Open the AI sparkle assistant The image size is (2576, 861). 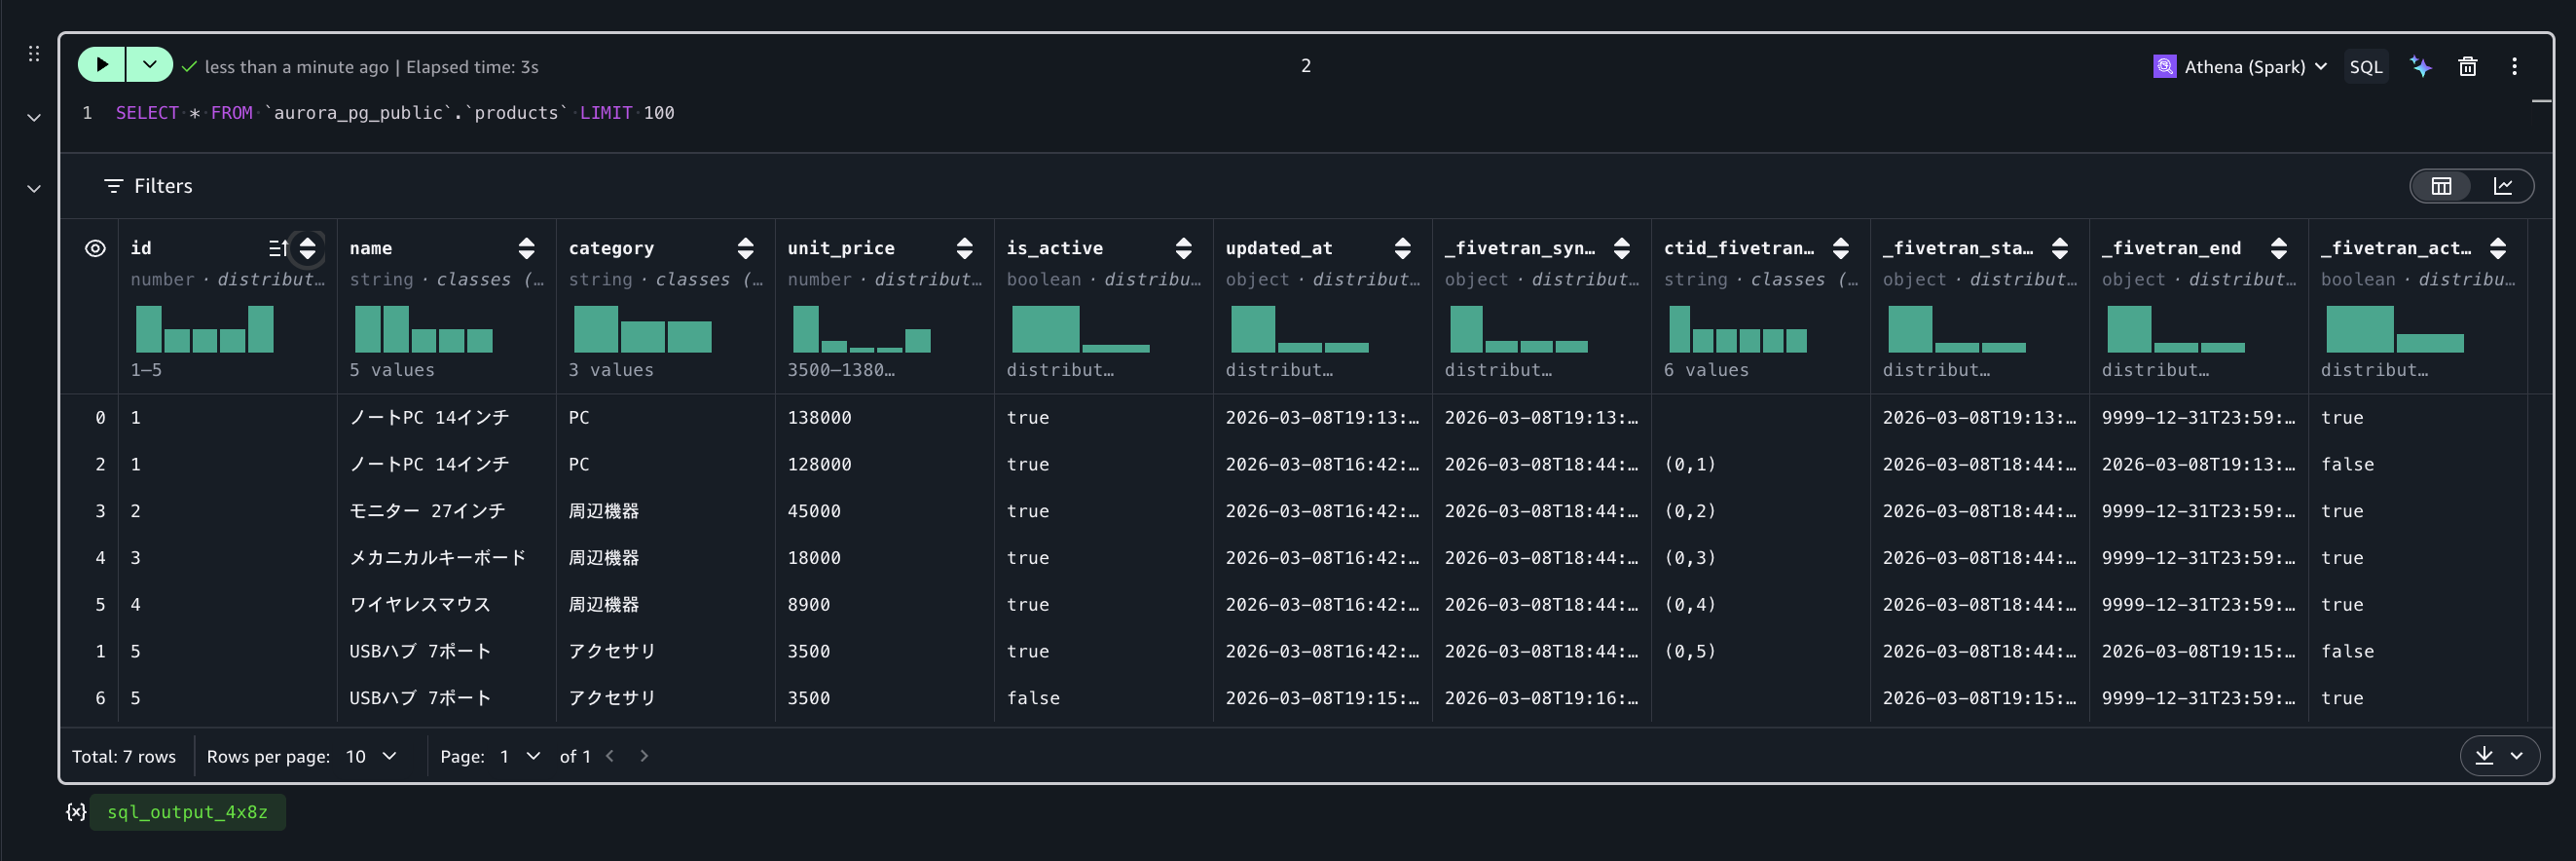pyautogui.click(x=2420, y=67)
